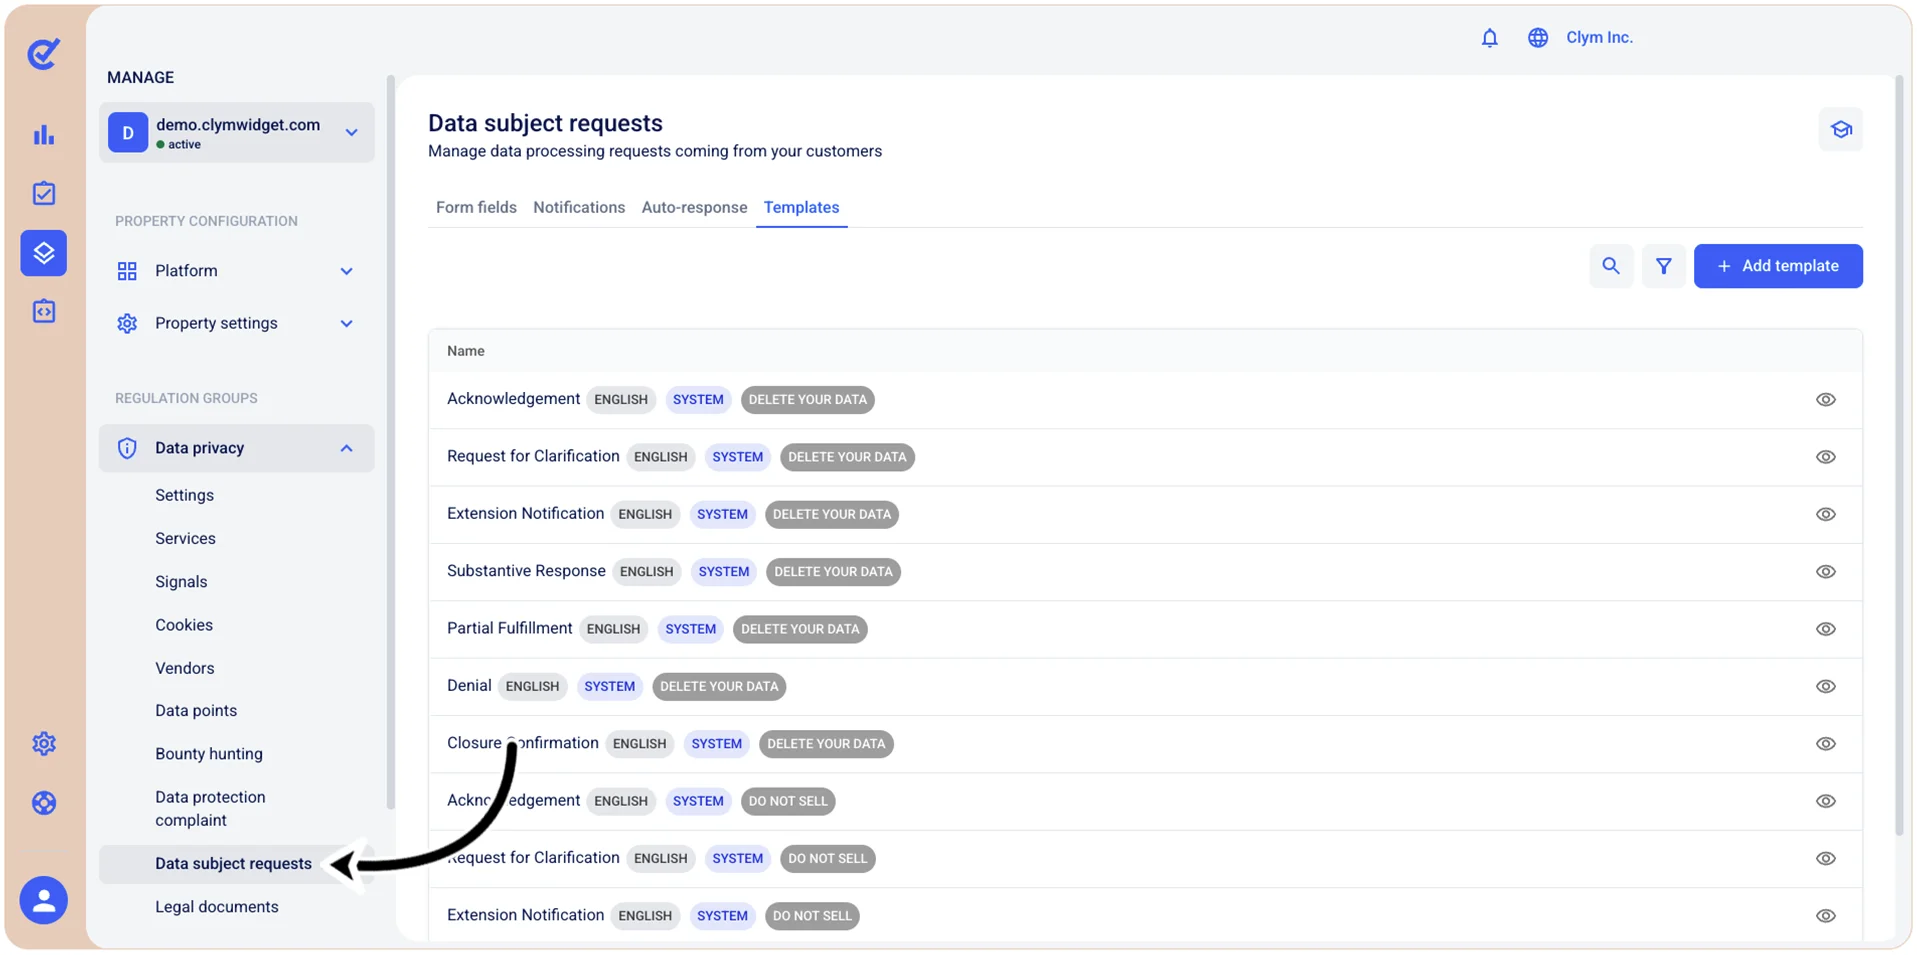This screenshot has width=1917, height=955.
Task: Open the user profile avatar icon
Action: [44, 900]
